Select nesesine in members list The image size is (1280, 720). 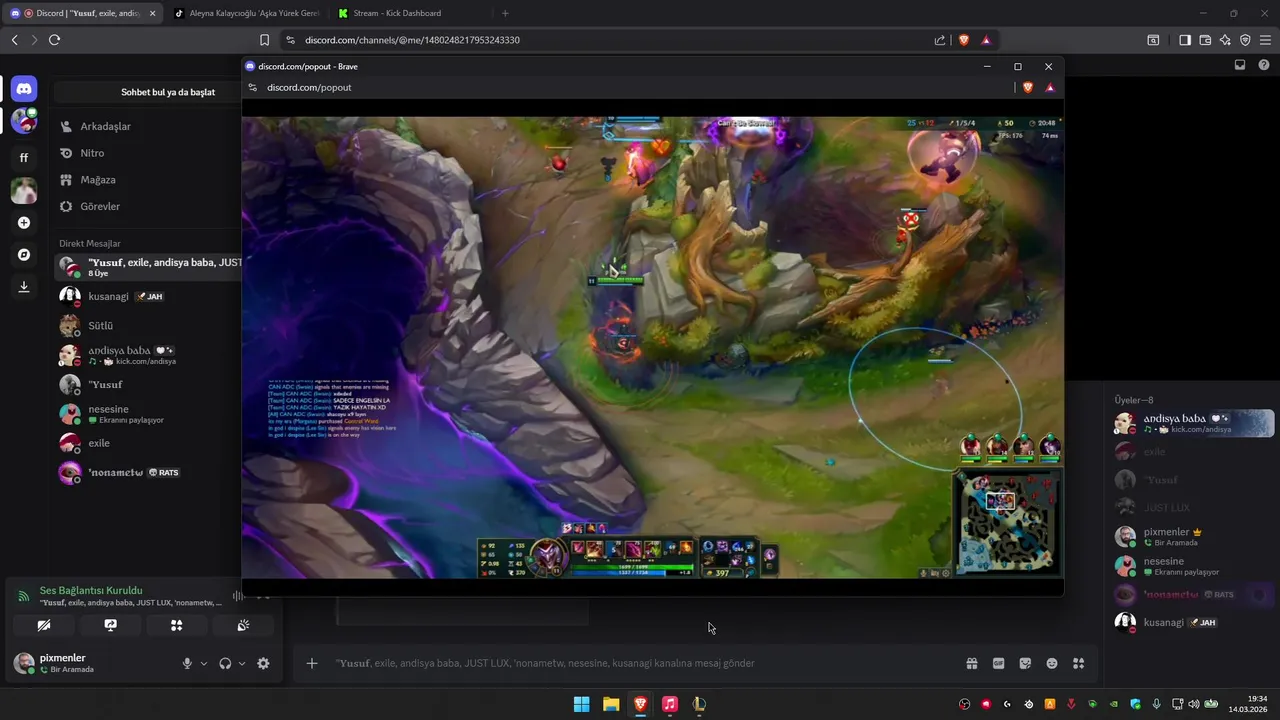click(x=1193, y=566)
